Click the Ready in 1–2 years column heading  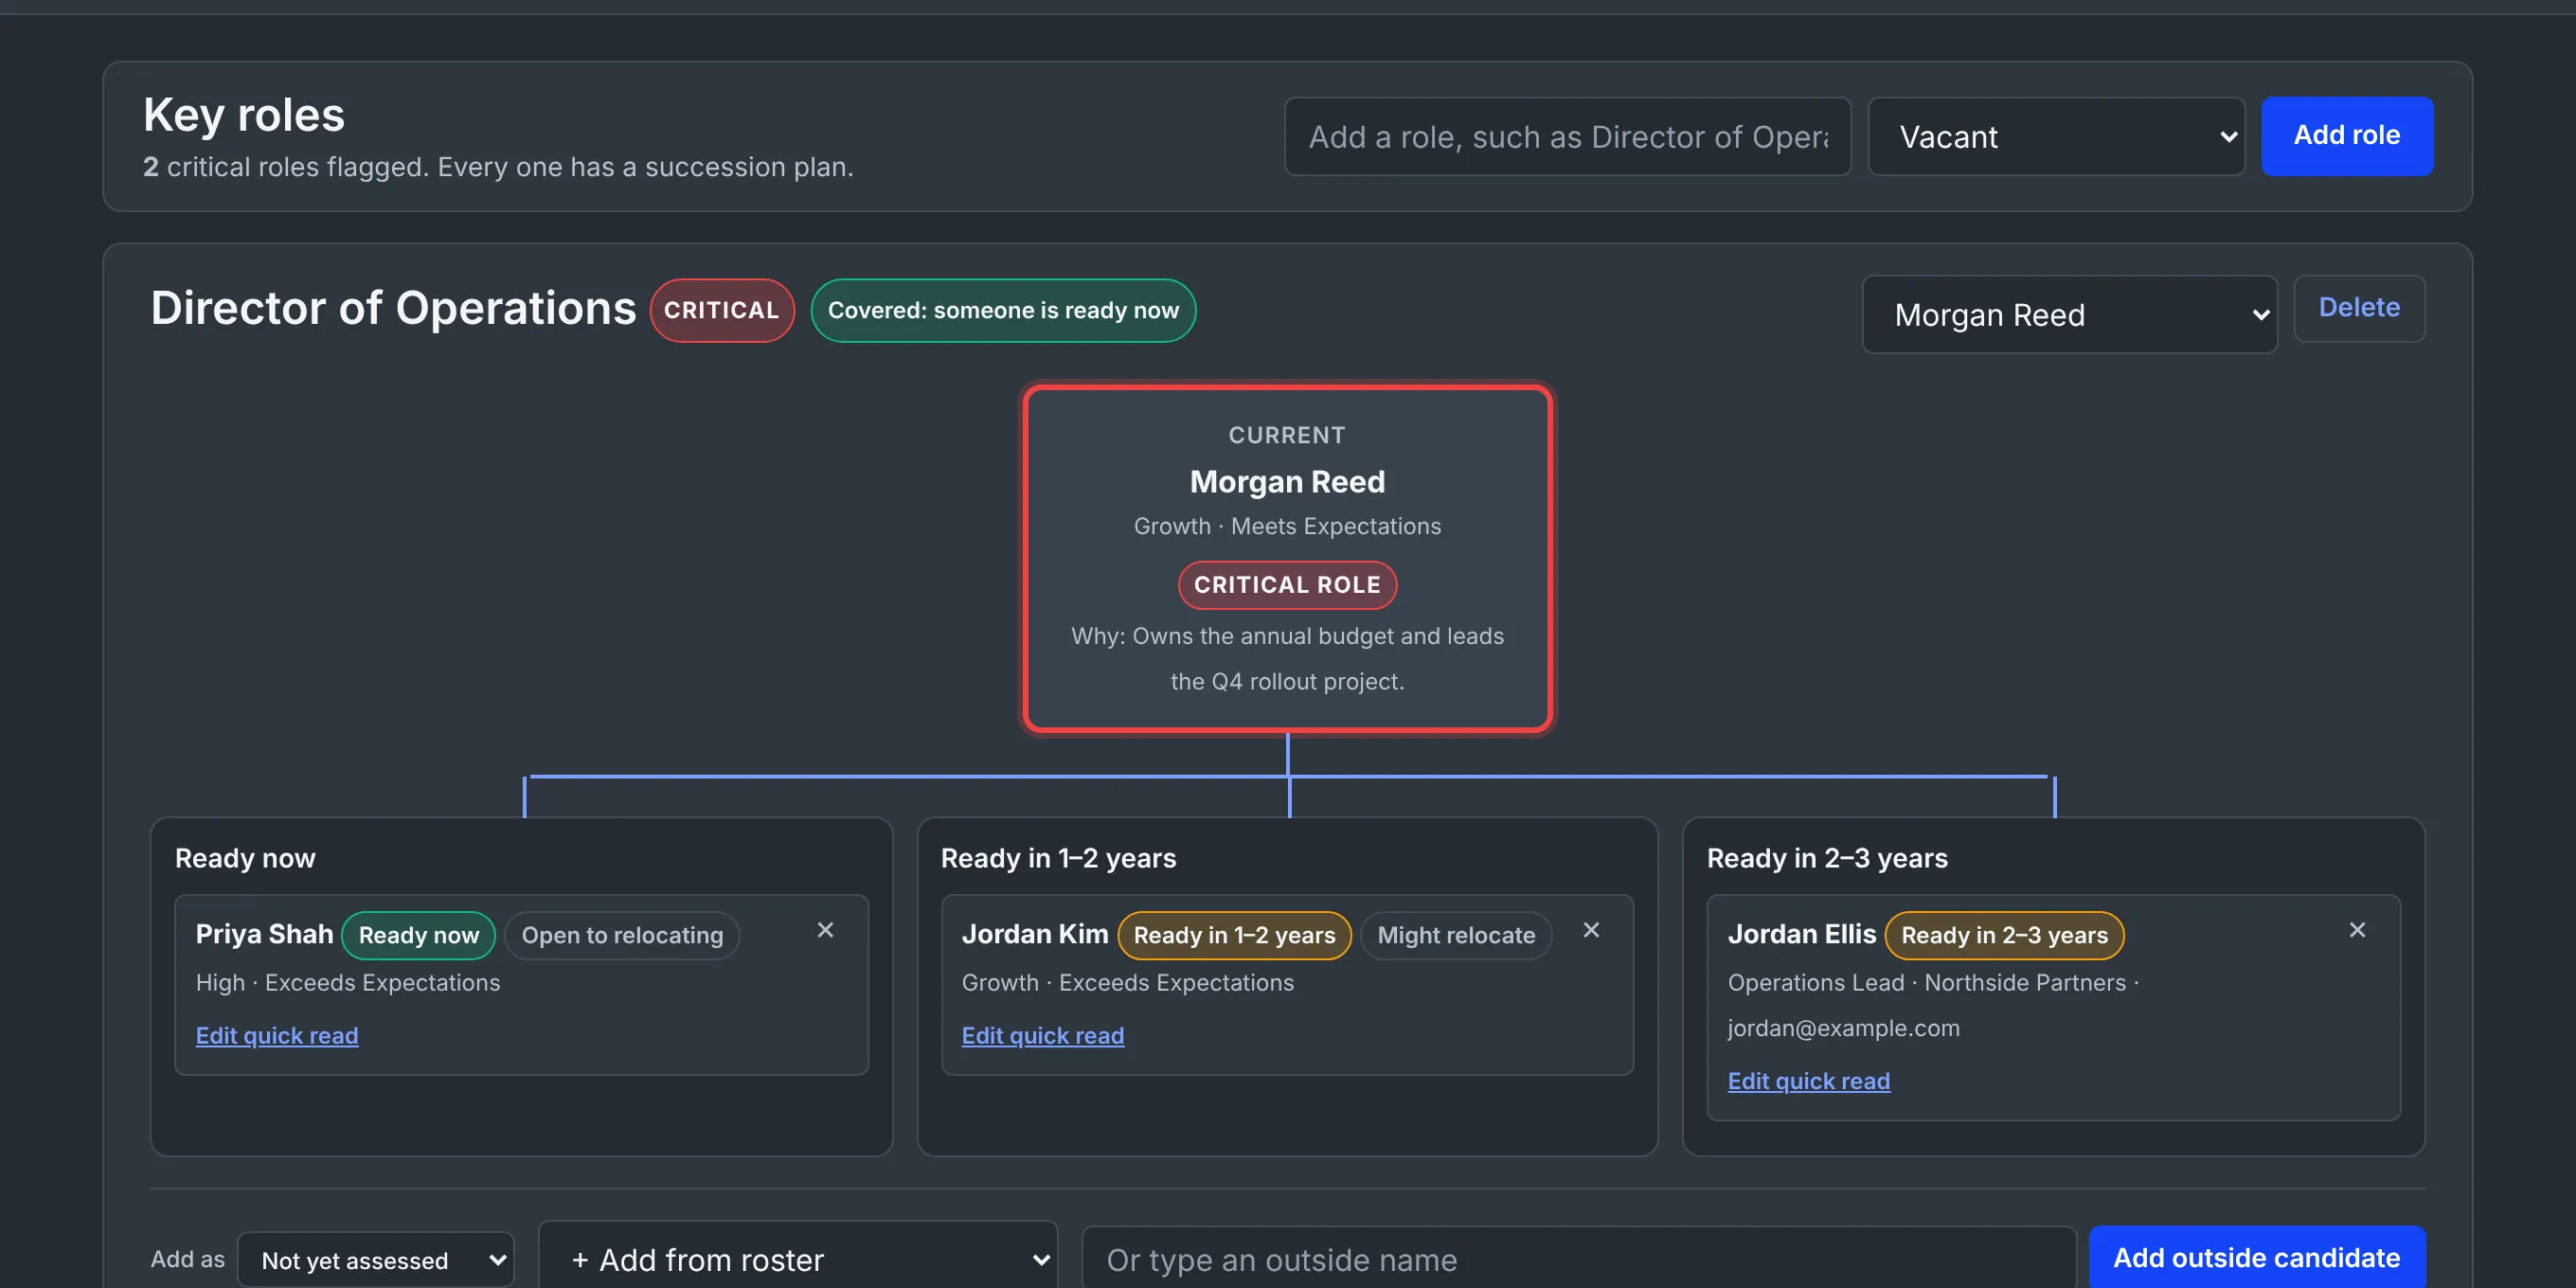tap(1059, 858)
